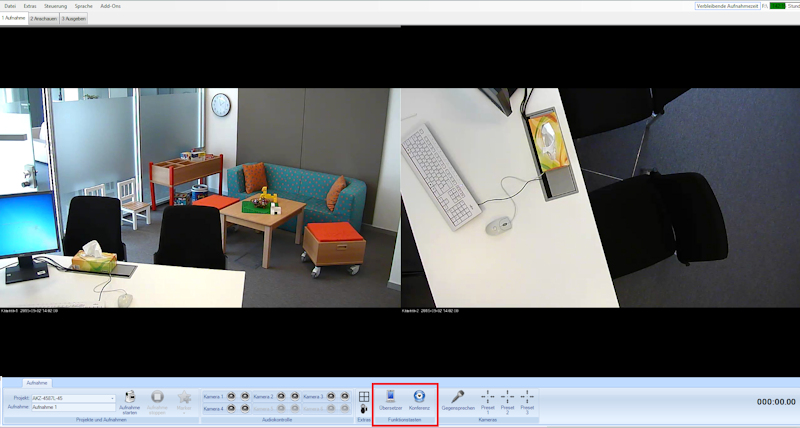Viewport: 800px width, 428px height.
Task: Toggle first audio button for Kamera 1
Action: tap(231, 397)
